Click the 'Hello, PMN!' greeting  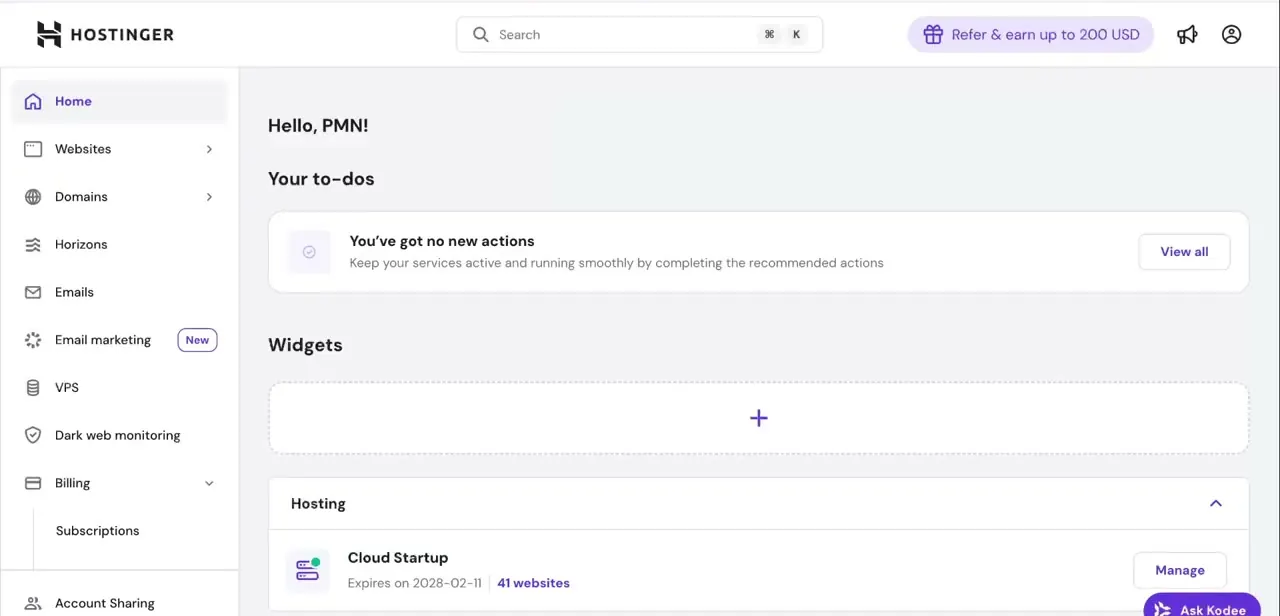(x=318, y=126)
